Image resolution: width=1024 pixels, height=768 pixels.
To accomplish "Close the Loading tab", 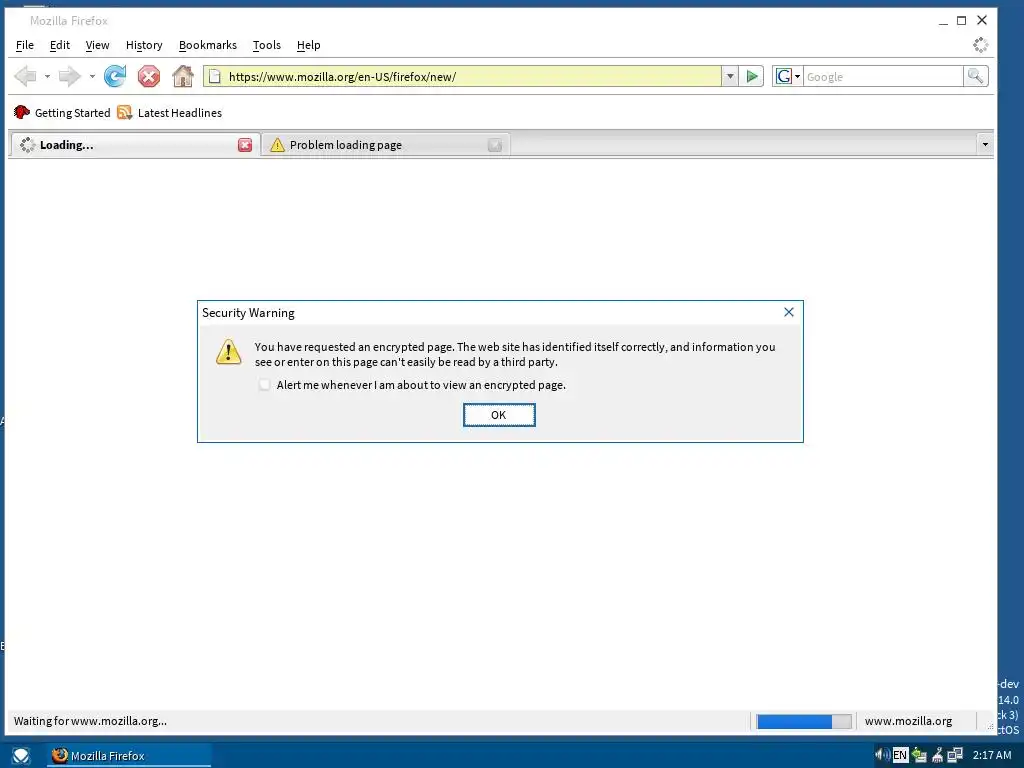I will tap(245, 145).
